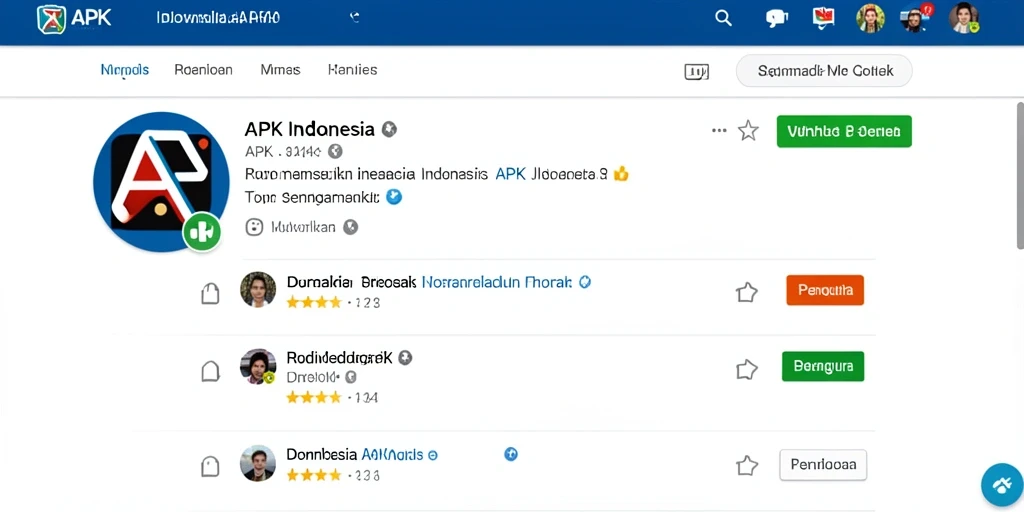The image size is (1024, 512).
Task: Click the three-dot more options icon
Action: [719, 131]
